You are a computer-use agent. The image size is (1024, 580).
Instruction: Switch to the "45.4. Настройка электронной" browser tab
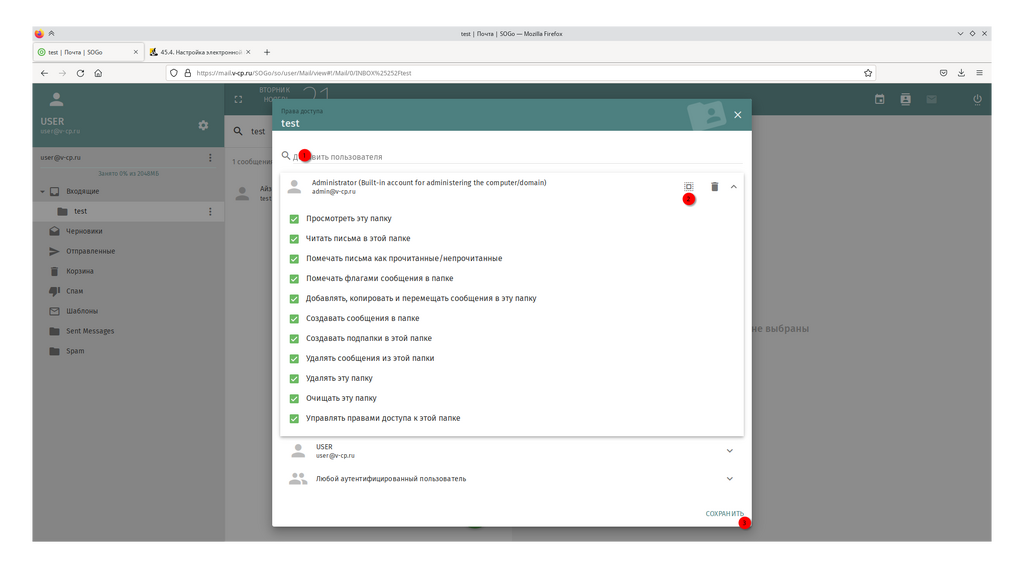click(x=198, y=52)
